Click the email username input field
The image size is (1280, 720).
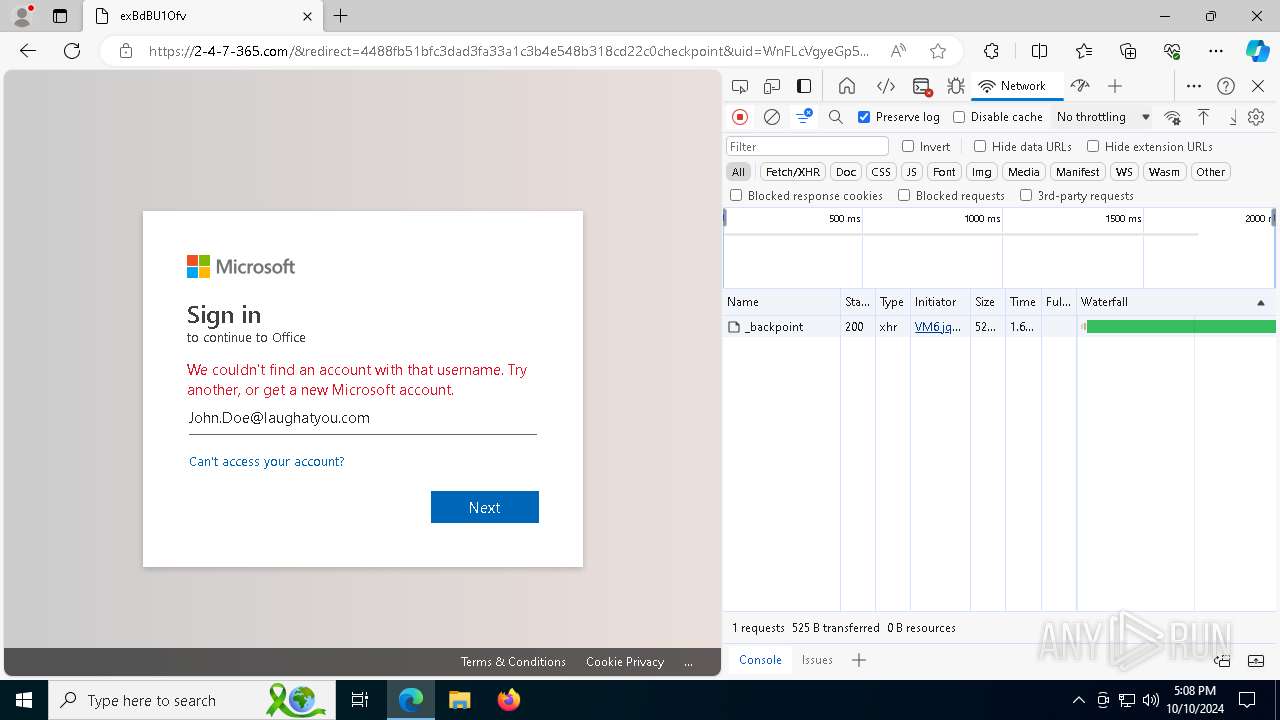(362, 418)
